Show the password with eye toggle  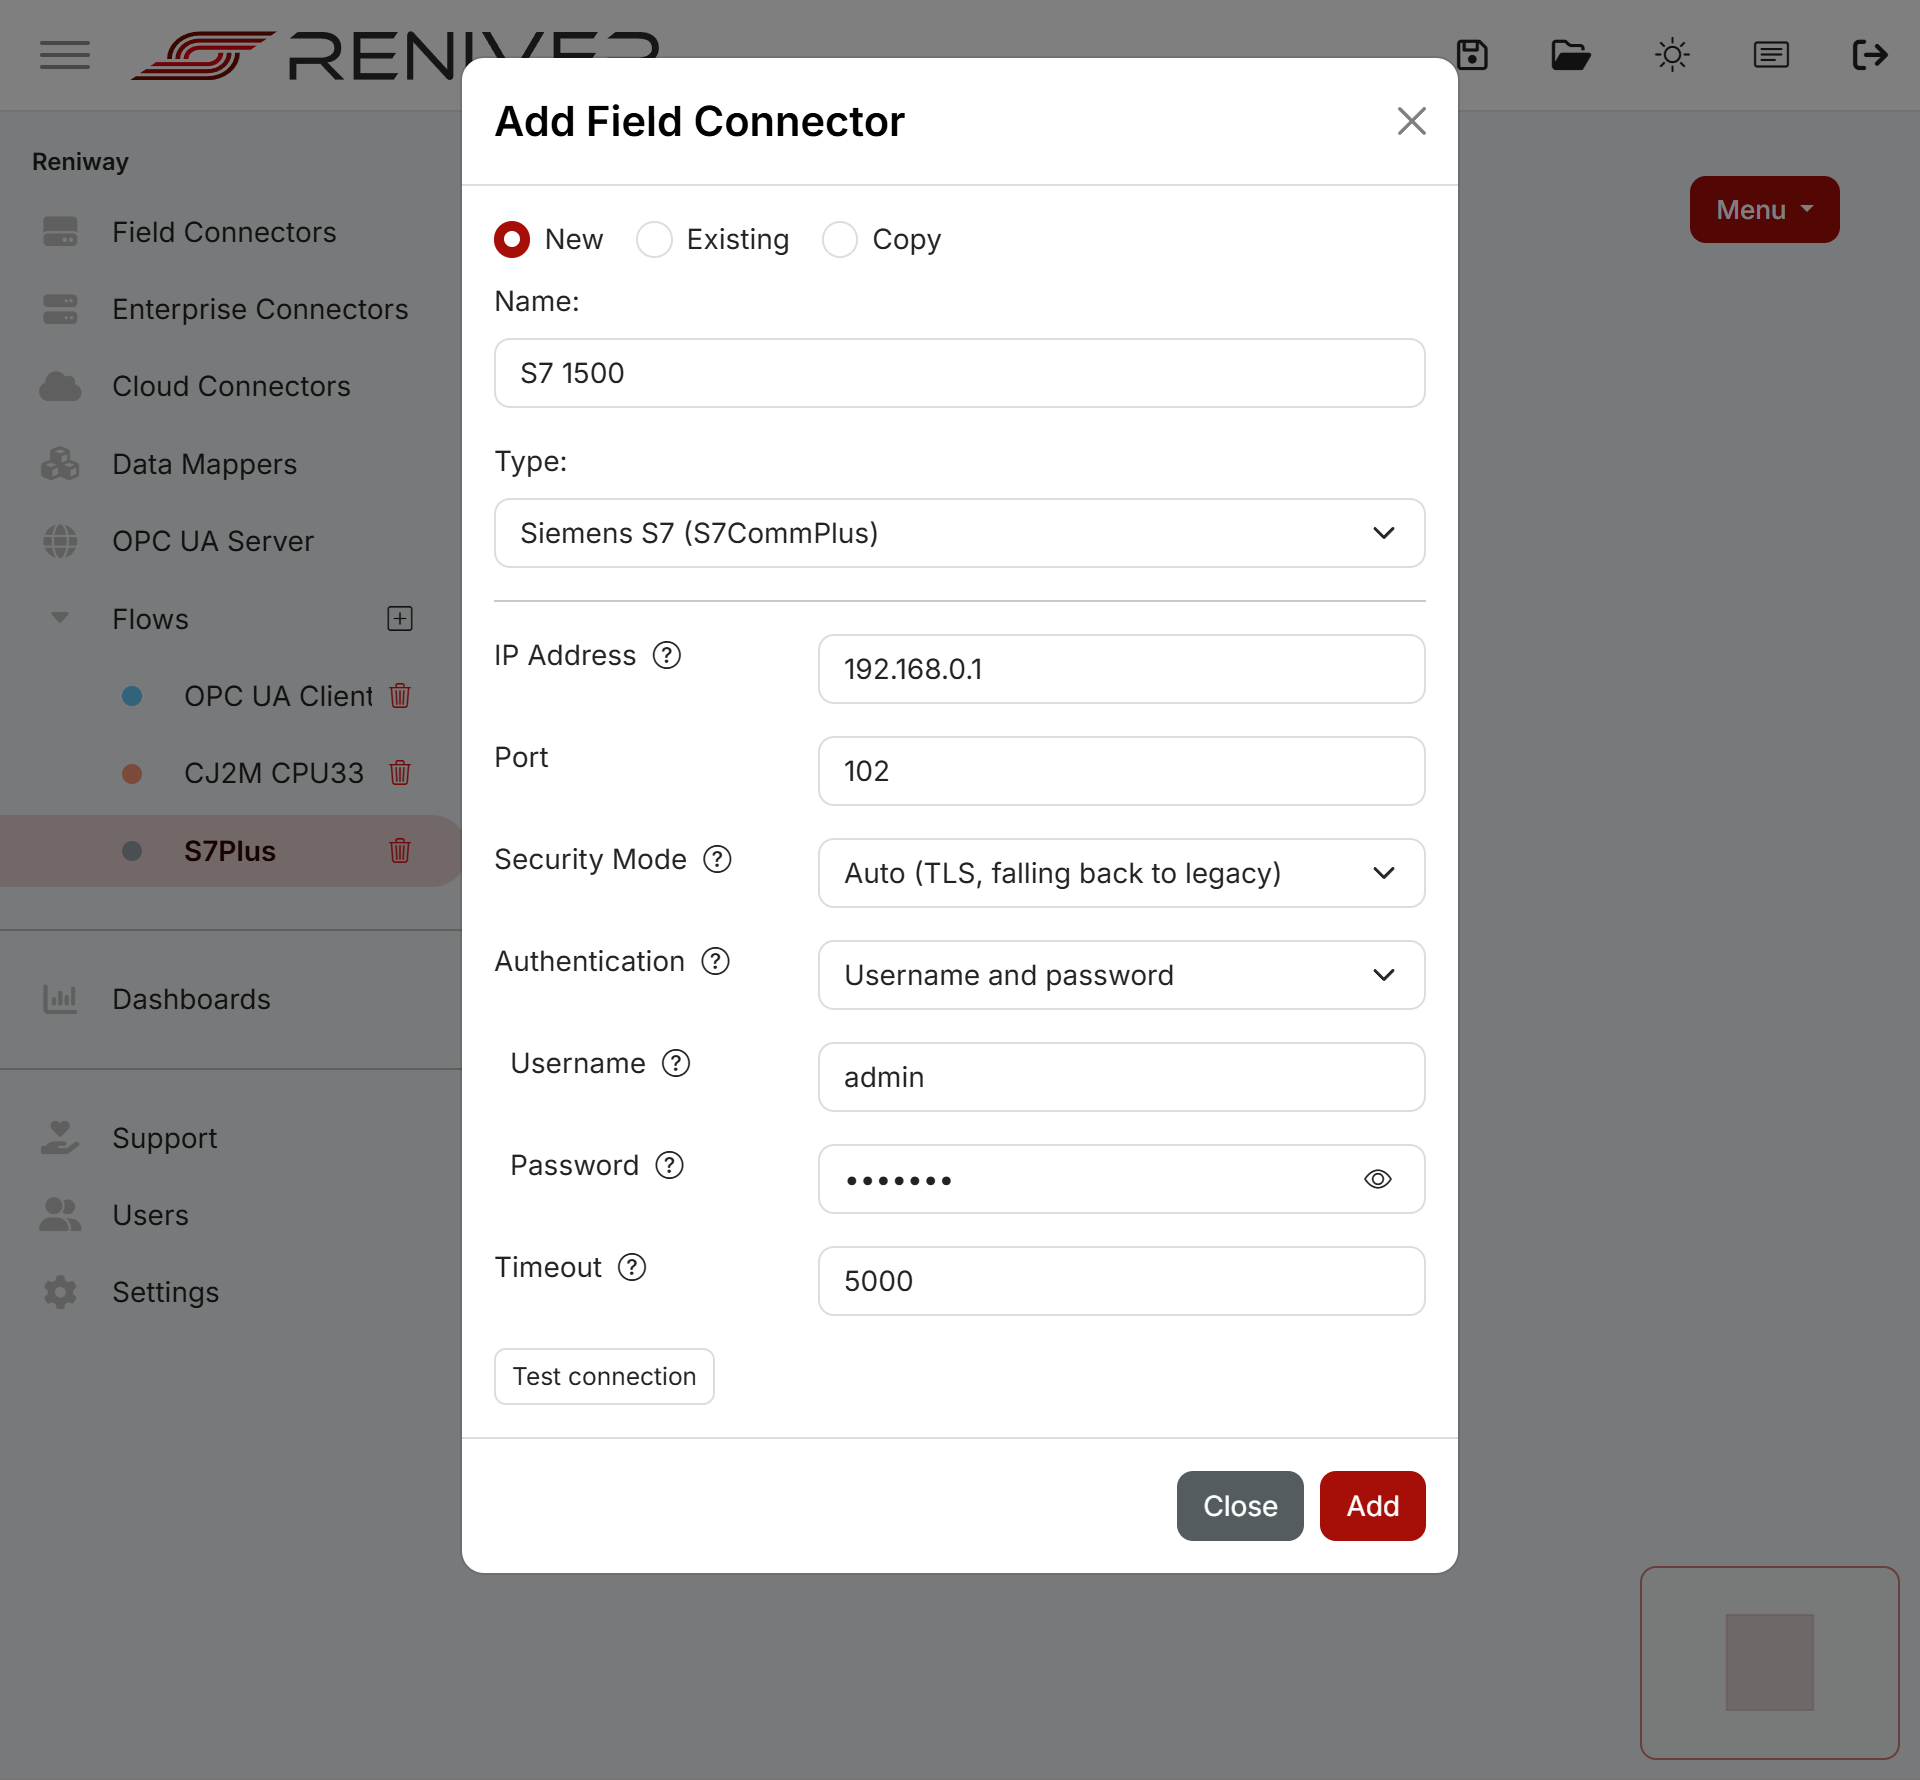tap(1378, 1179)
